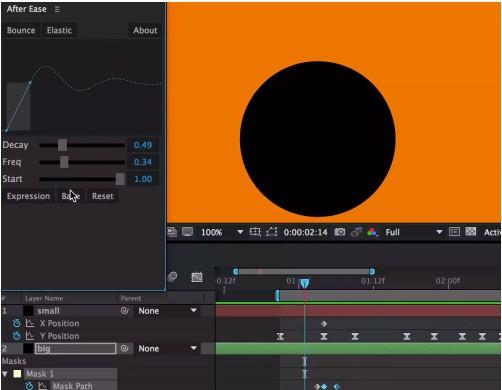Select the Freq value 0.34 field
Viewport: 502px width, 390px height.
(x=143, y=162)
